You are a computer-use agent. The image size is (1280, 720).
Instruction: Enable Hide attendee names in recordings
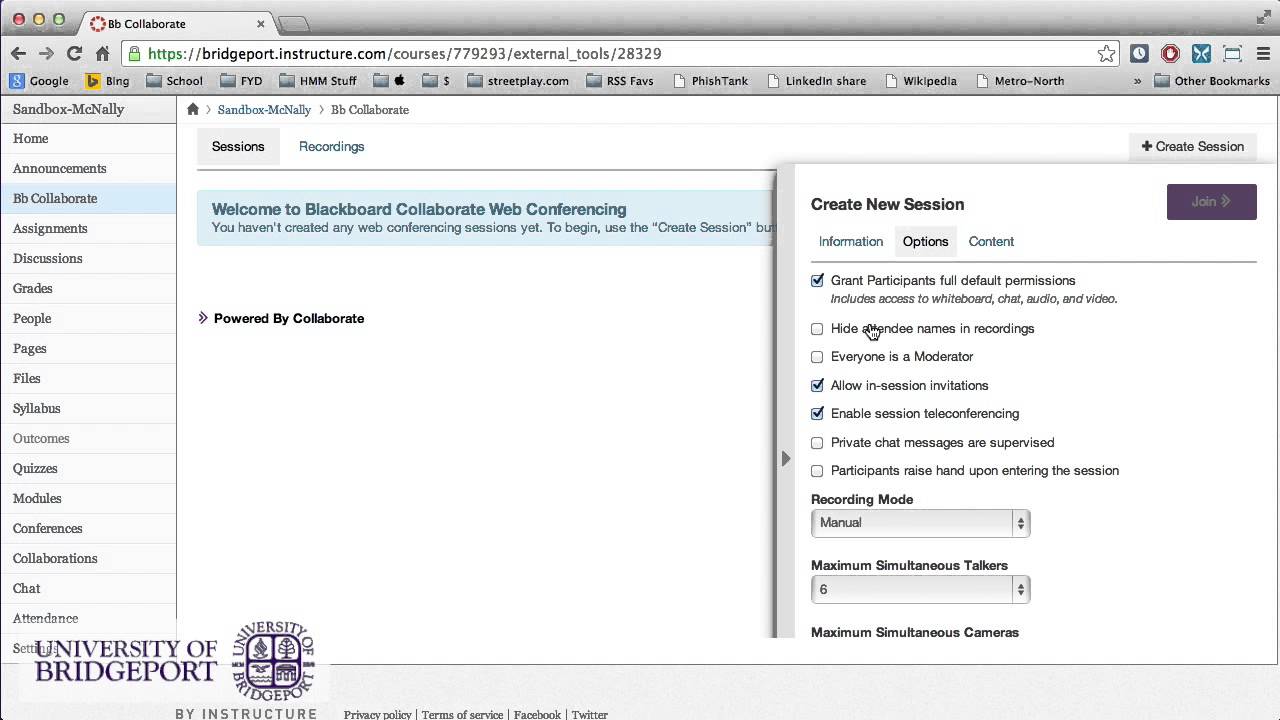[817, 329]
